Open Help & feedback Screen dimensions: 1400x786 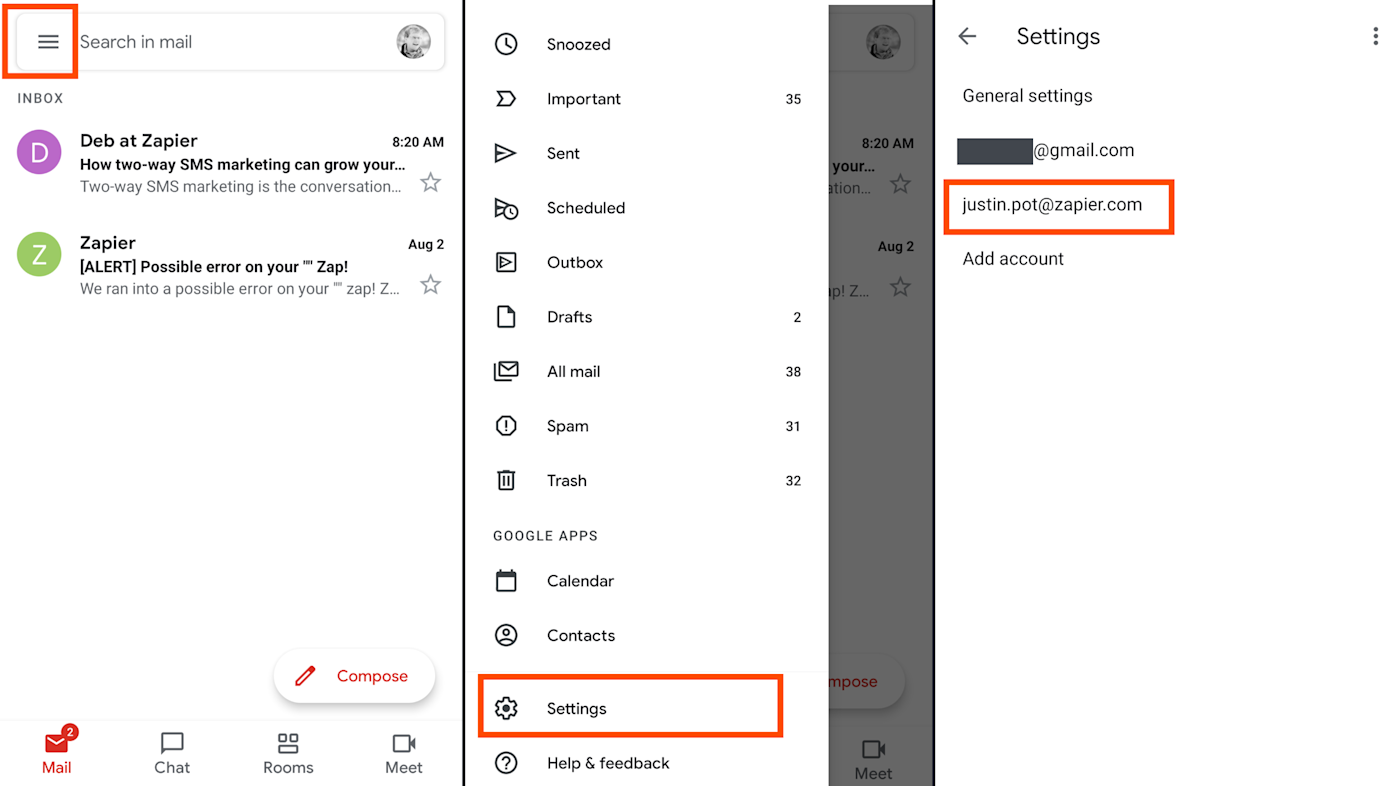[x=647, y=763]
